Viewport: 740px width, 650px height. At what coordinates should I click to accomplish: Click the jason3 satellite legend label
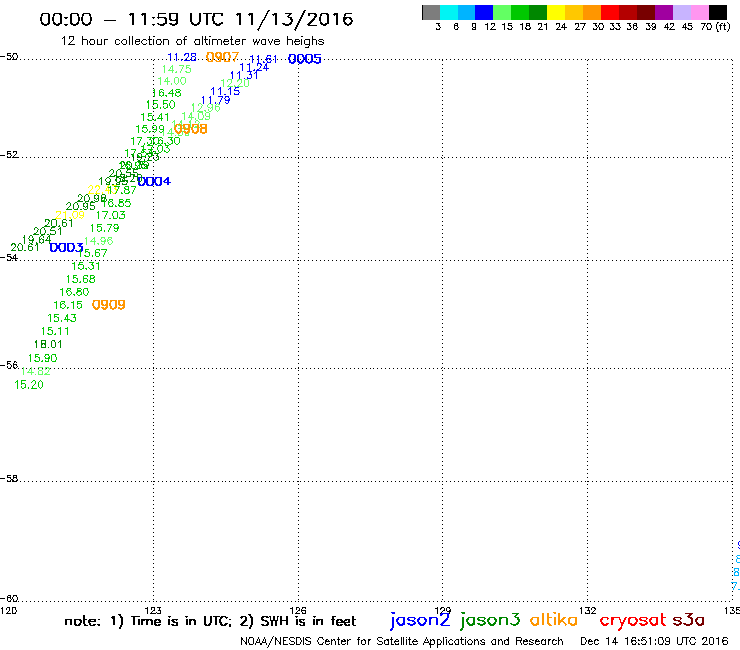click(x=490, y=620)
